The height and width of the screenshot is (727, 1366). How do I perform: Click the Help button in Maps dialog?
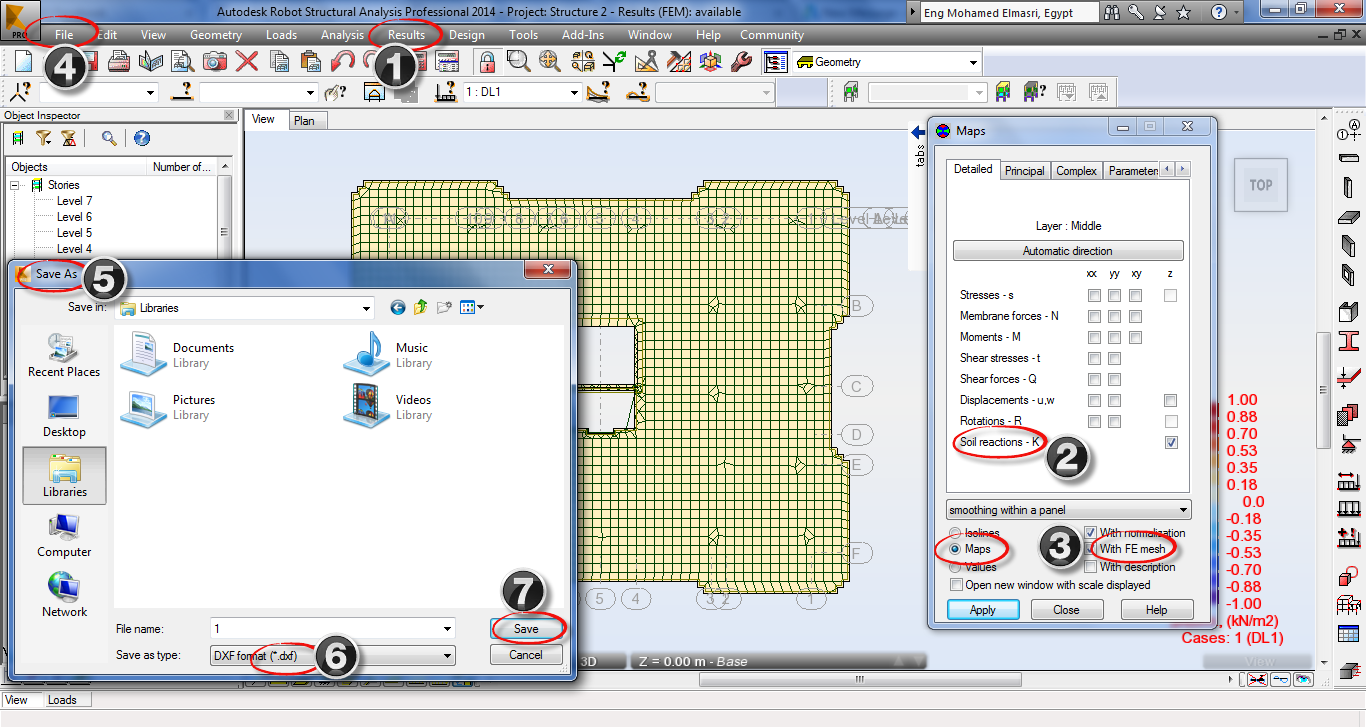tap(1157, 610)
